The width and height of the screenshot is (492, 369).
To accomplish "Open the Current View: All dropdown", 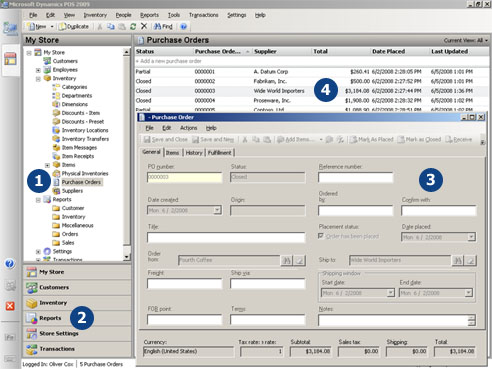I will click(x=466, y=40).
